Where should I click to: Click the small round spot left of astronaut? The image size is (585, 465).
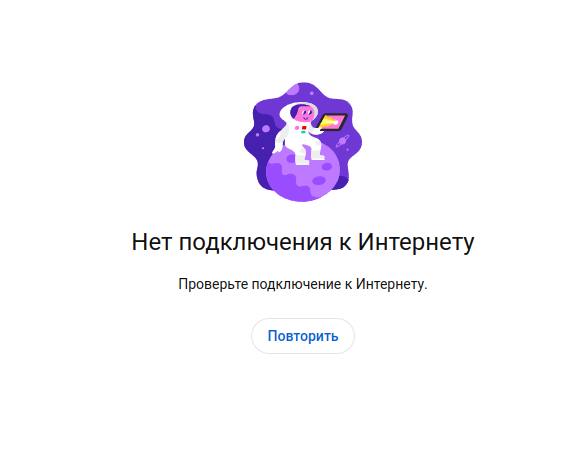pyautogui.click(x=266, y=129)
